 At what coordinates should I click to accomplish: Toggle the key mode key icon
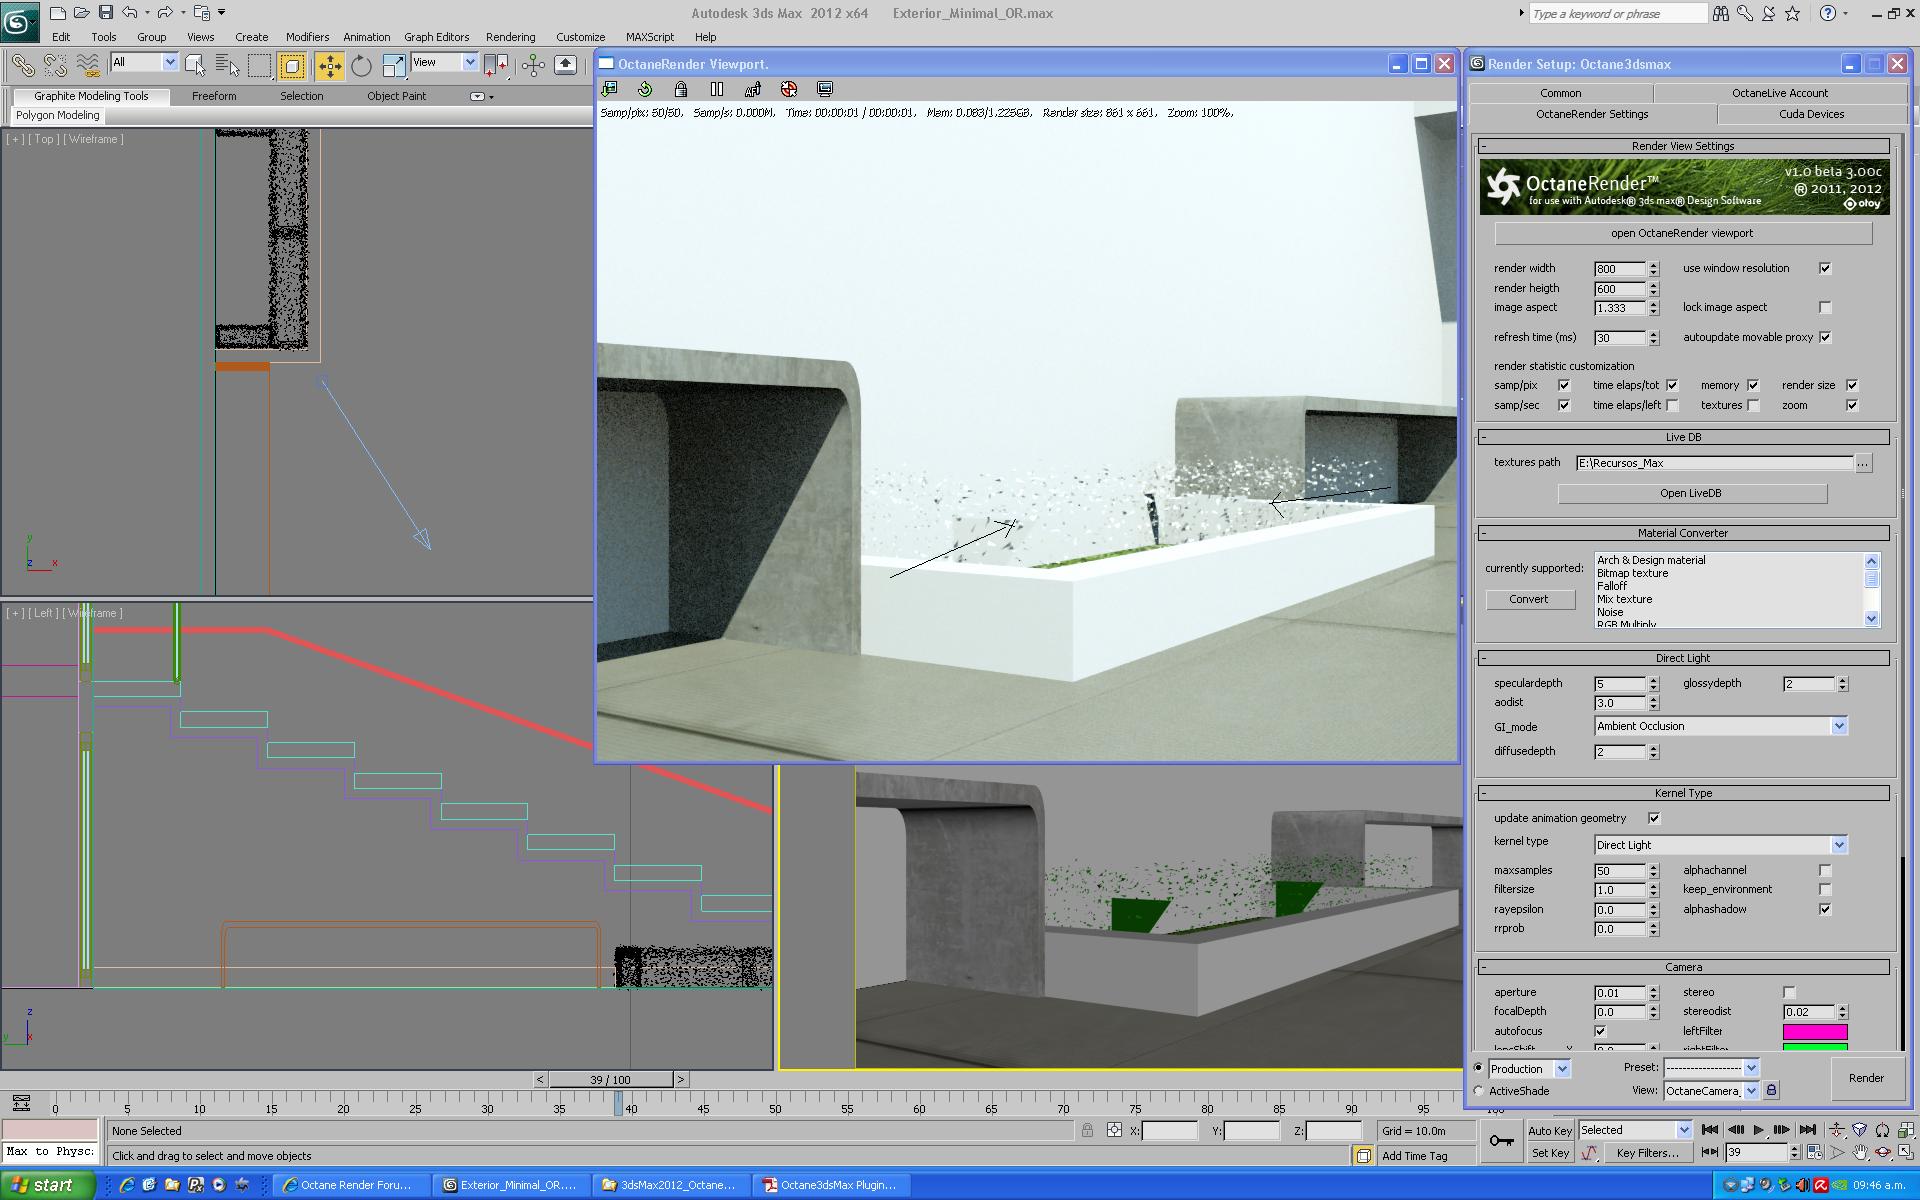point(1501,1141)
